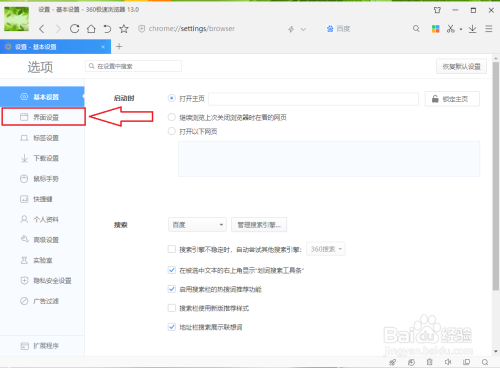The image size is (500, 368).
Task: Click the 恢复默认设置 button
Action: click(461, 66)
